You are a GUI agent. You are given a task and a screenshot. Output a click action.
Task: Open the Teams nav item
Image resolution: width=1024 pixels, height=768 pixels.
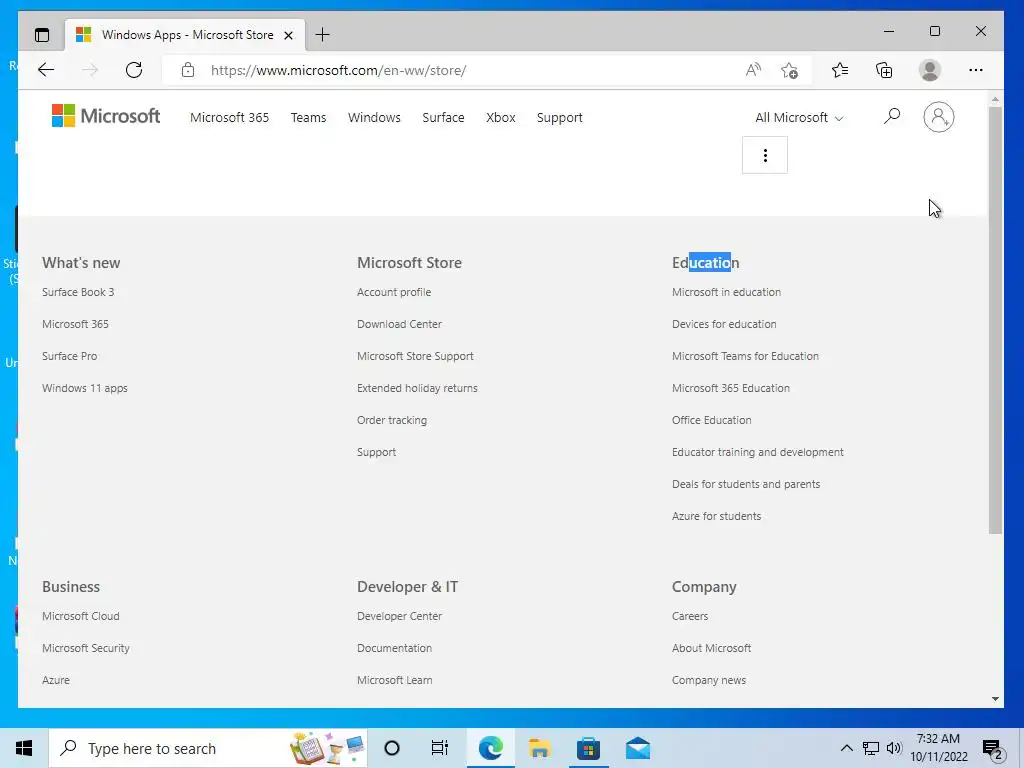pyautogui.click(x=308, y=118)
